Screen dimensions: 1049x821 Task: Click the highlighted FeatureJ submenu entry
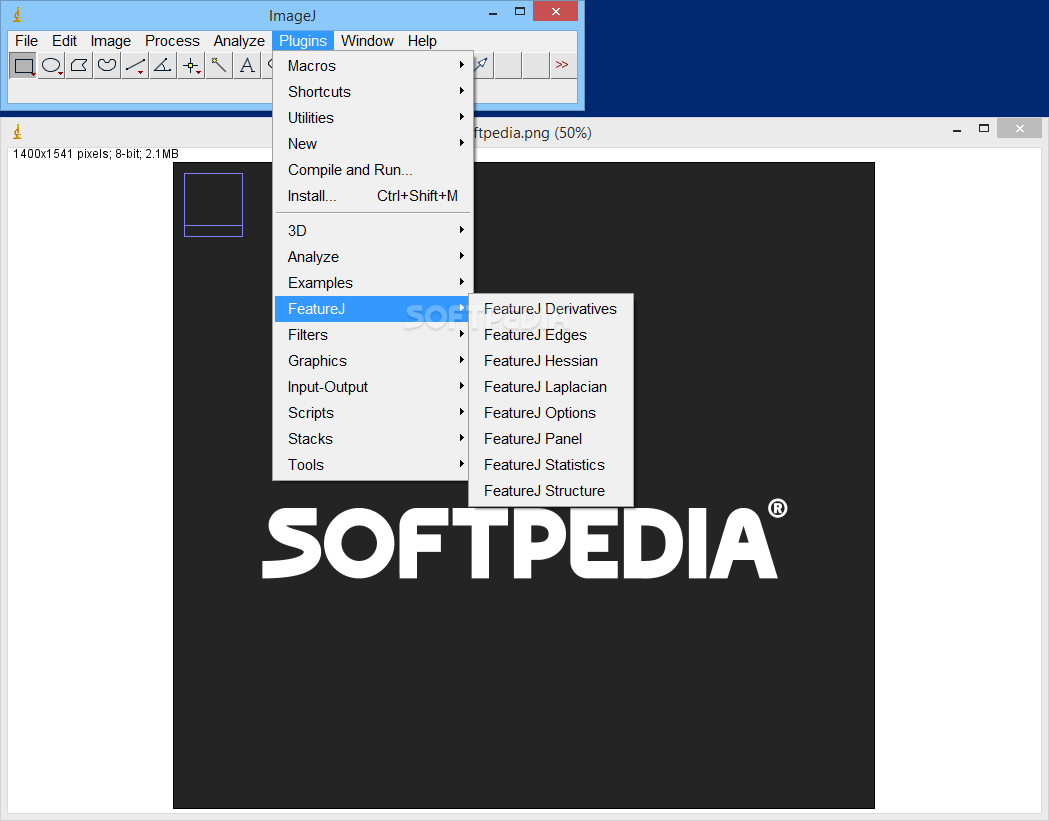[x=373, y=309]
